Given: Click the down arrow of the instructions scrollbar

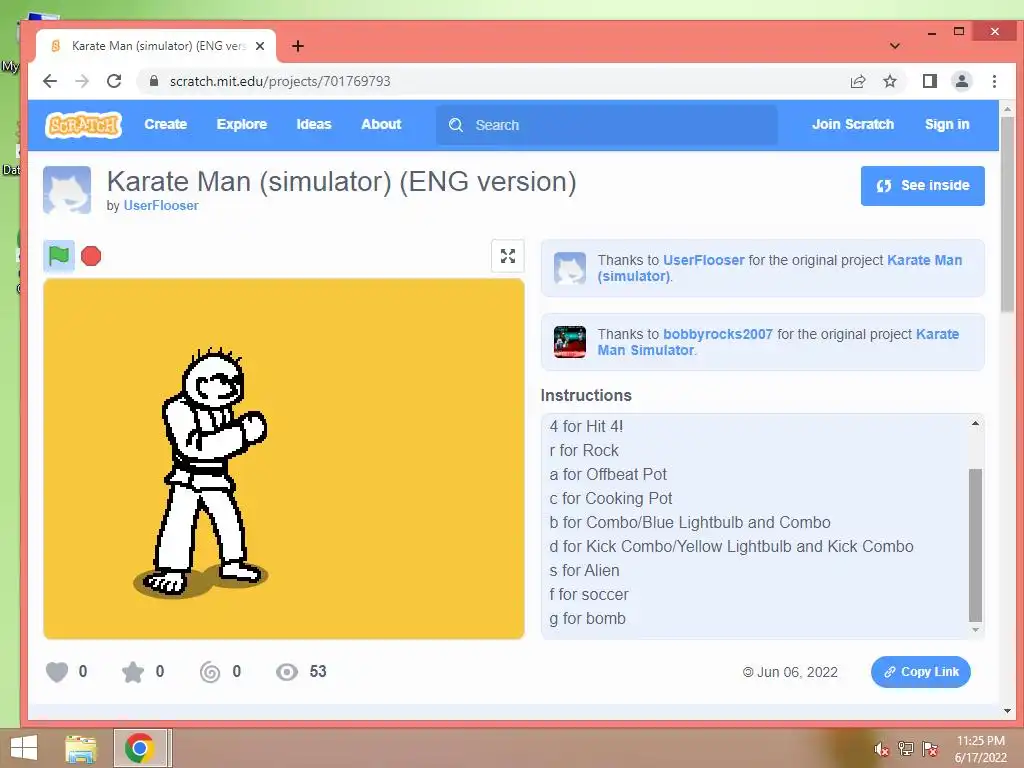Looking at the screenshot, I should (x=975, y=630).
